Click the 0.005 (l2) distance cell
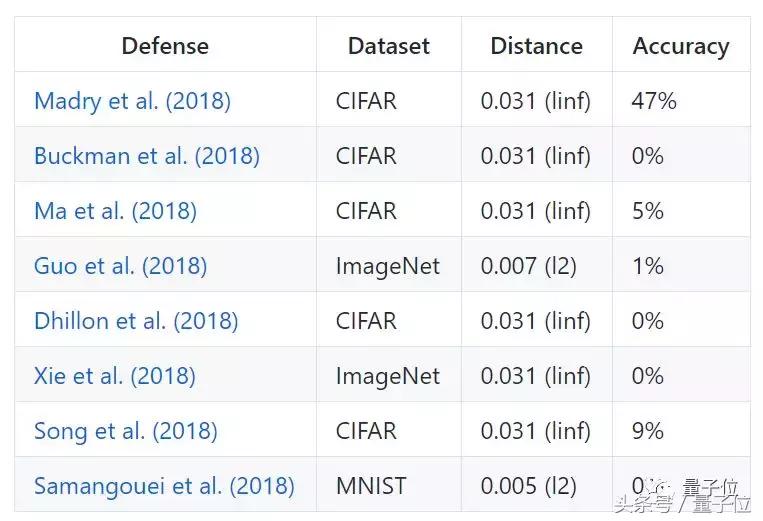This screenshot has height=521, width=763. pyautogui.click(x=529, y=486)
